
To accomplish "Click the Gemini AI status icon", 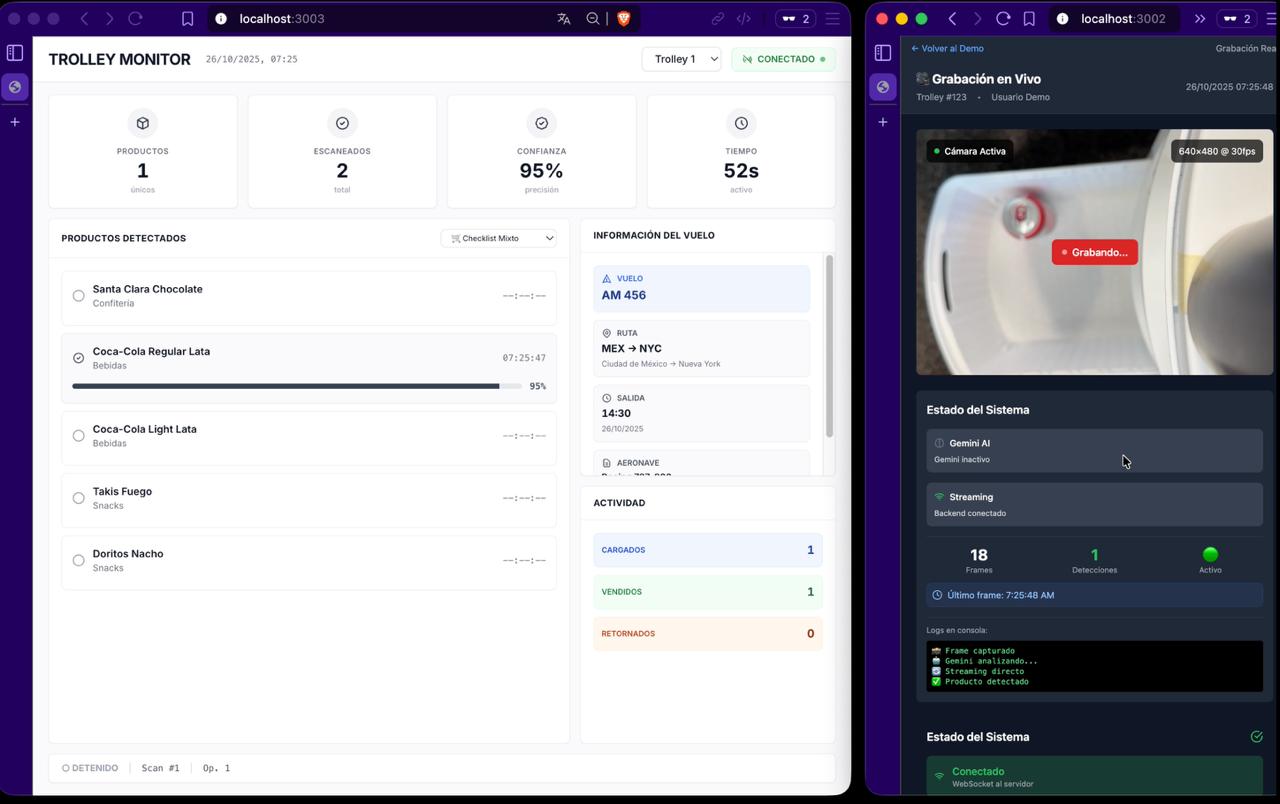I will pyautogui.click(x=939, y=443).
